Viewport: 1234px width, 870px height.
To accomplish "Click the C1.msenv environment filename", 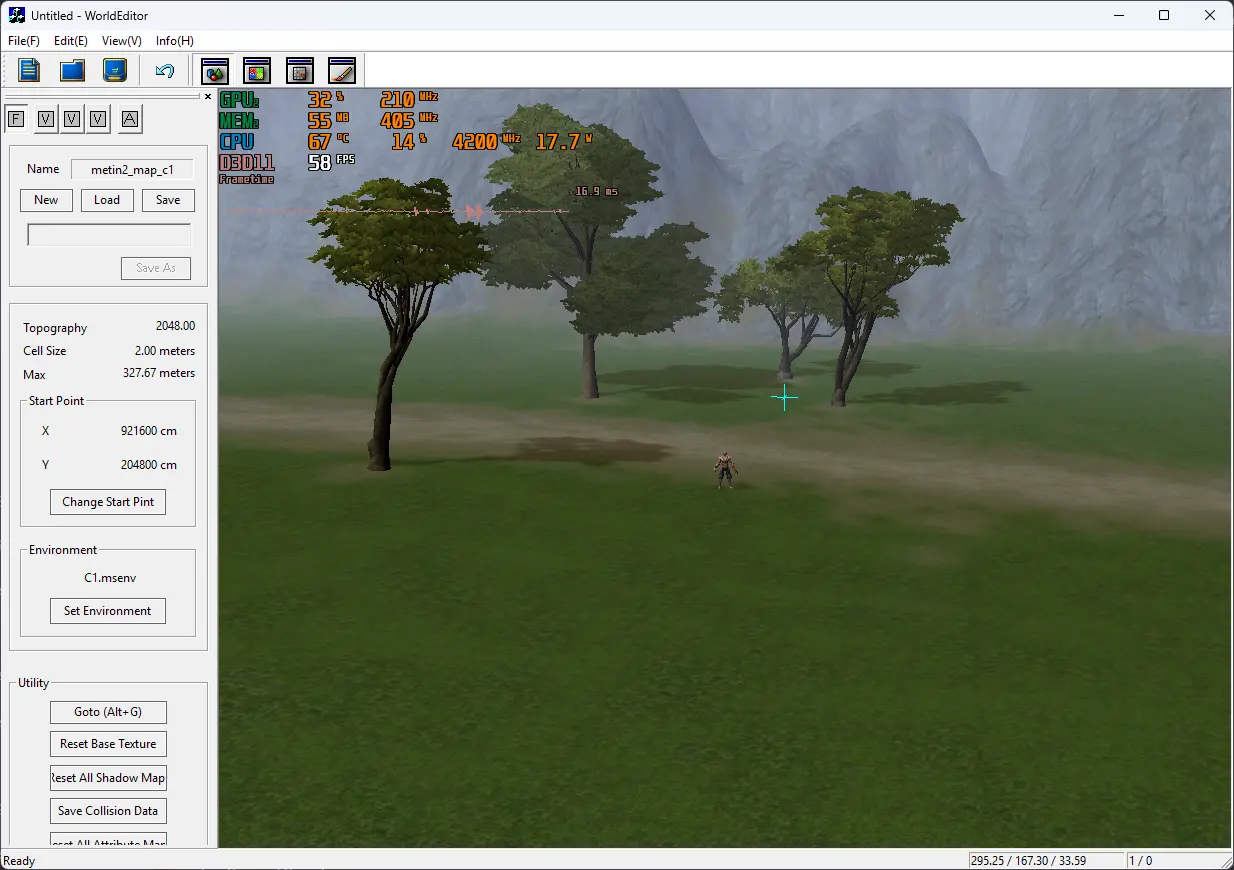I will point(108,578).
